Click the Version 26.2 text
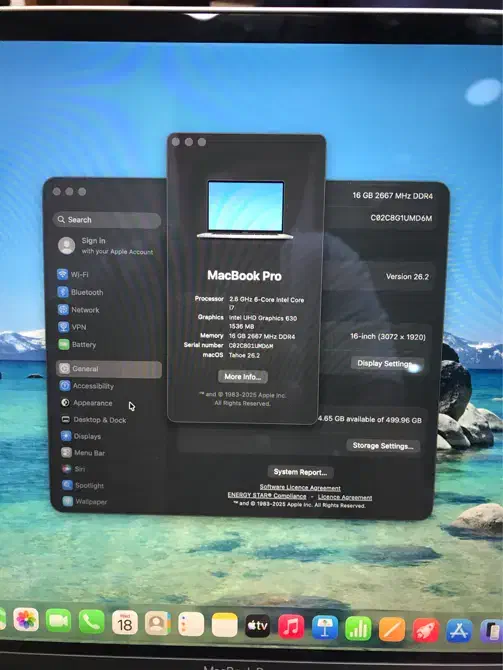 [x=407, y=276]
